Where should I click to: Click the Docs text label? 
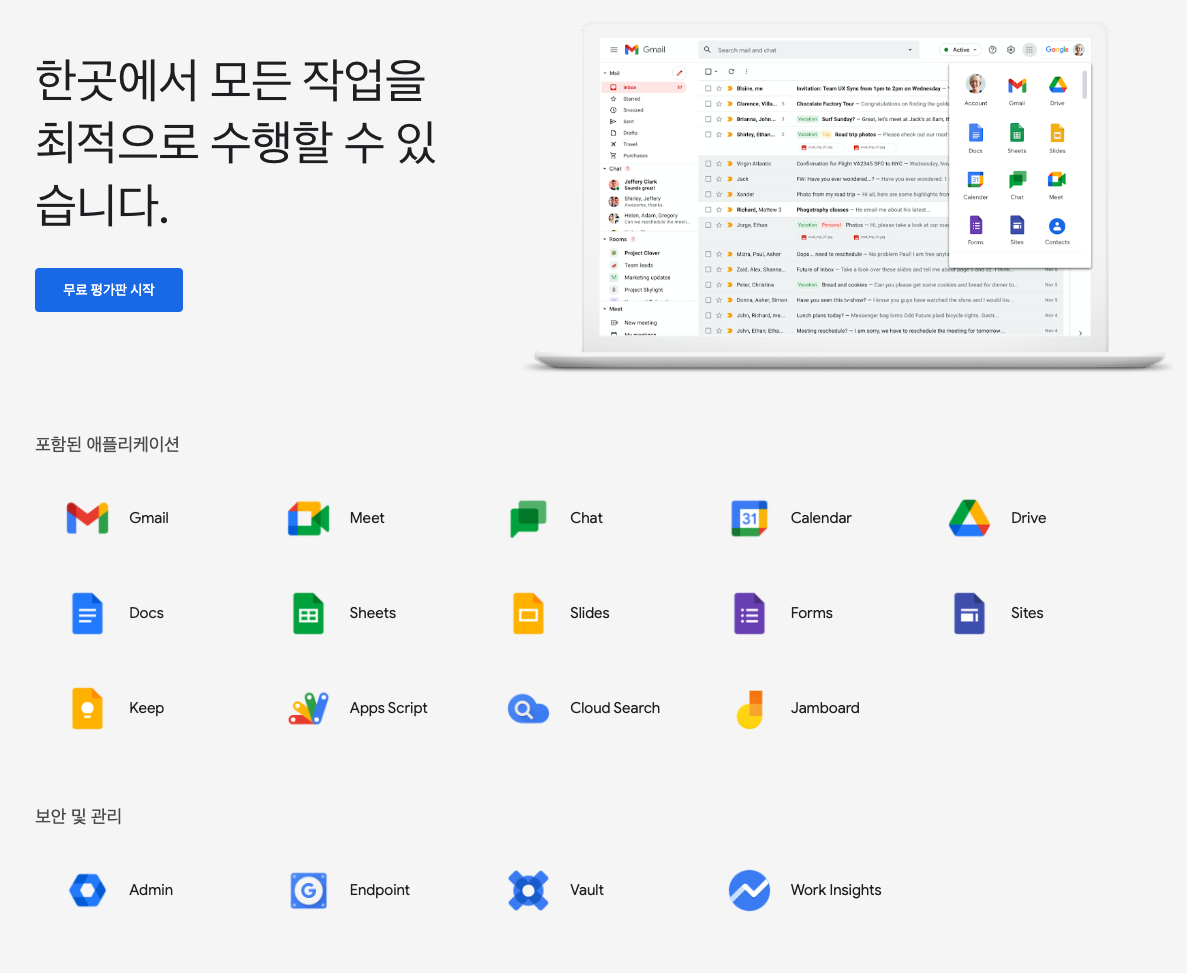146,613
